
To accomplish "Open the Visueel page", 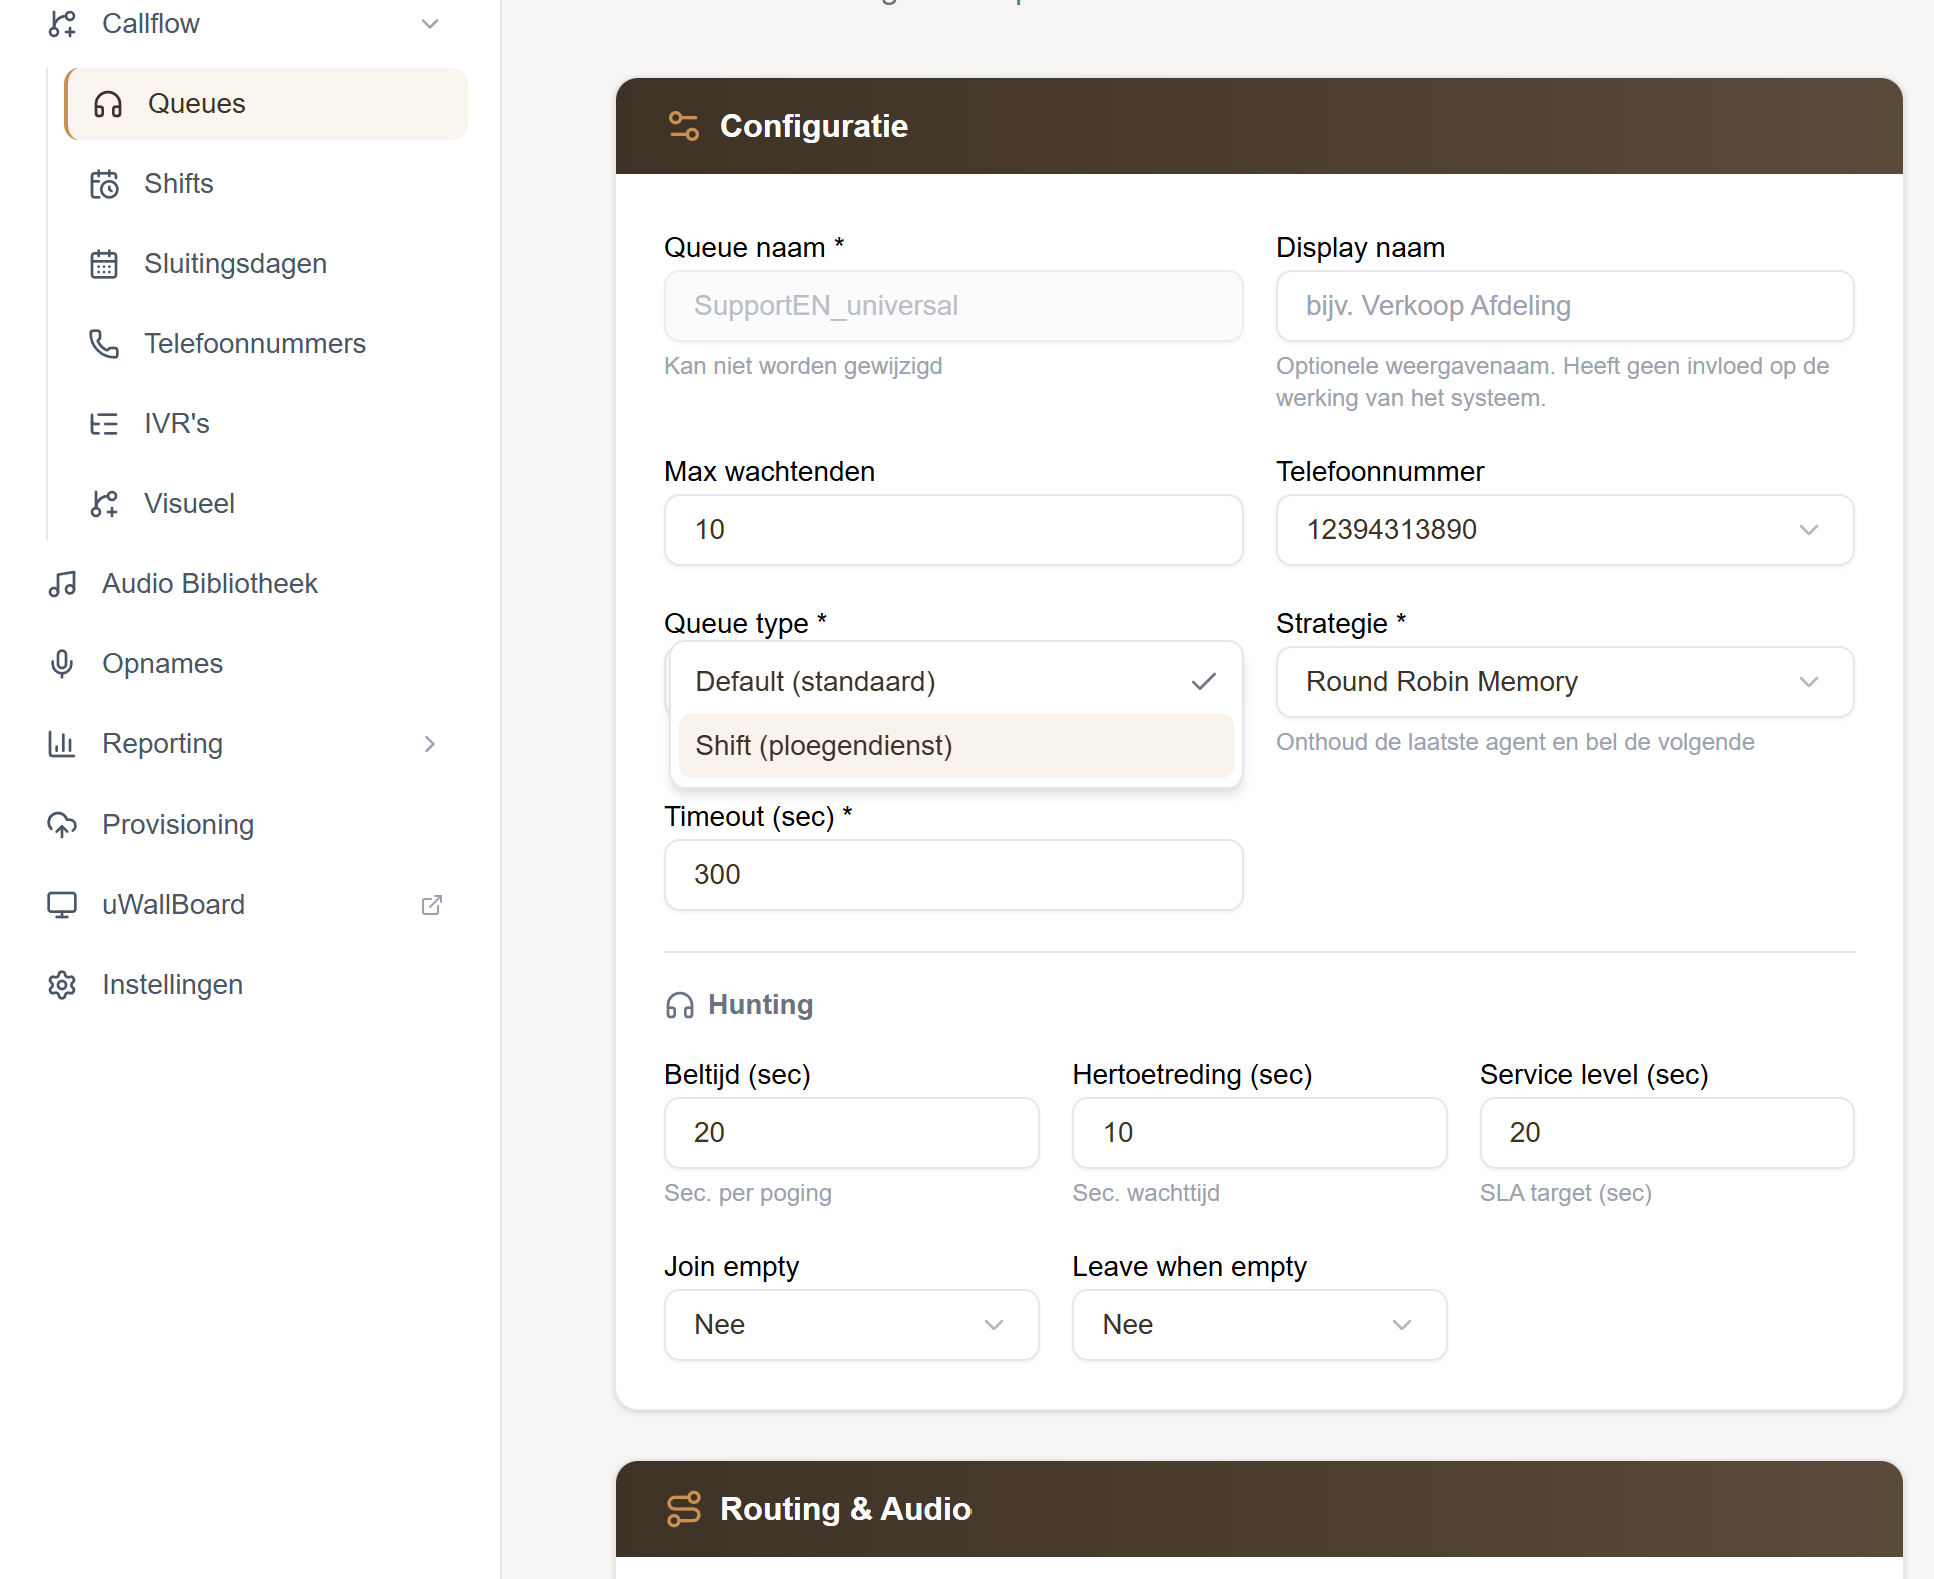I will pyautogui.click(x=266, y=504).
